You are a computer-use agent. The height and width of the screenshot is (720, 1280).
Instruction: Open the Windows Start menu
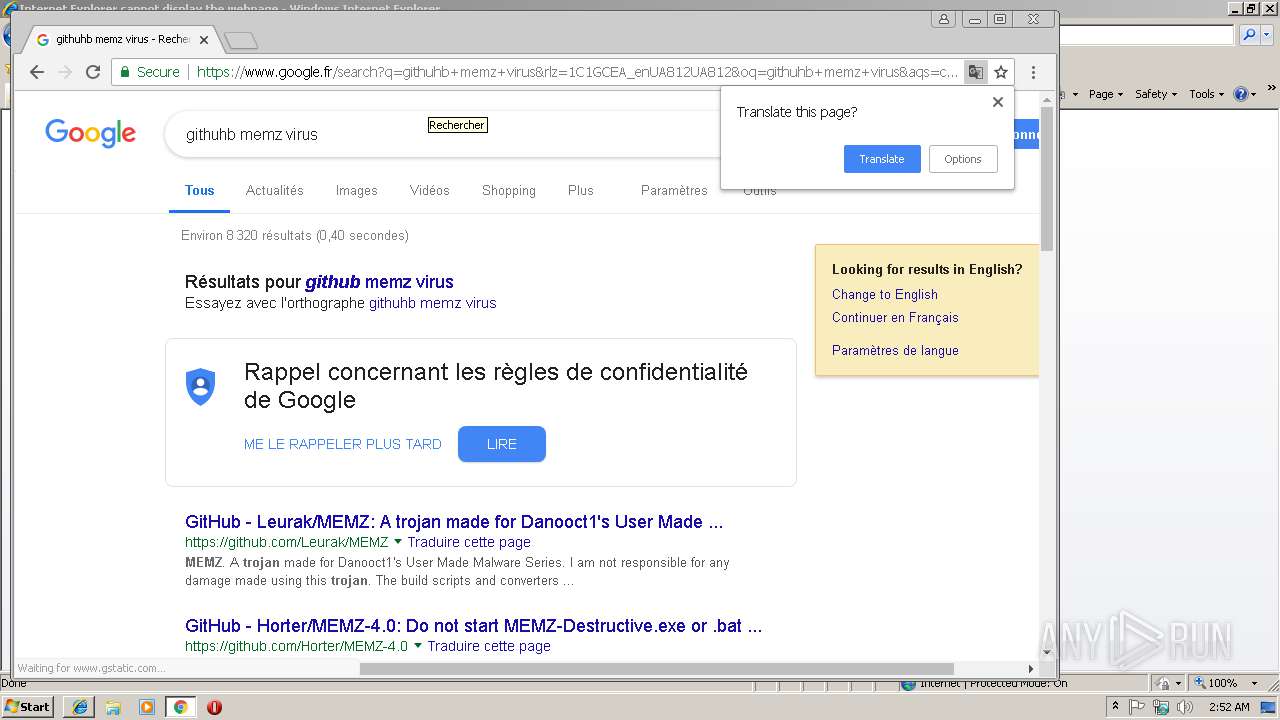point(28,707)
